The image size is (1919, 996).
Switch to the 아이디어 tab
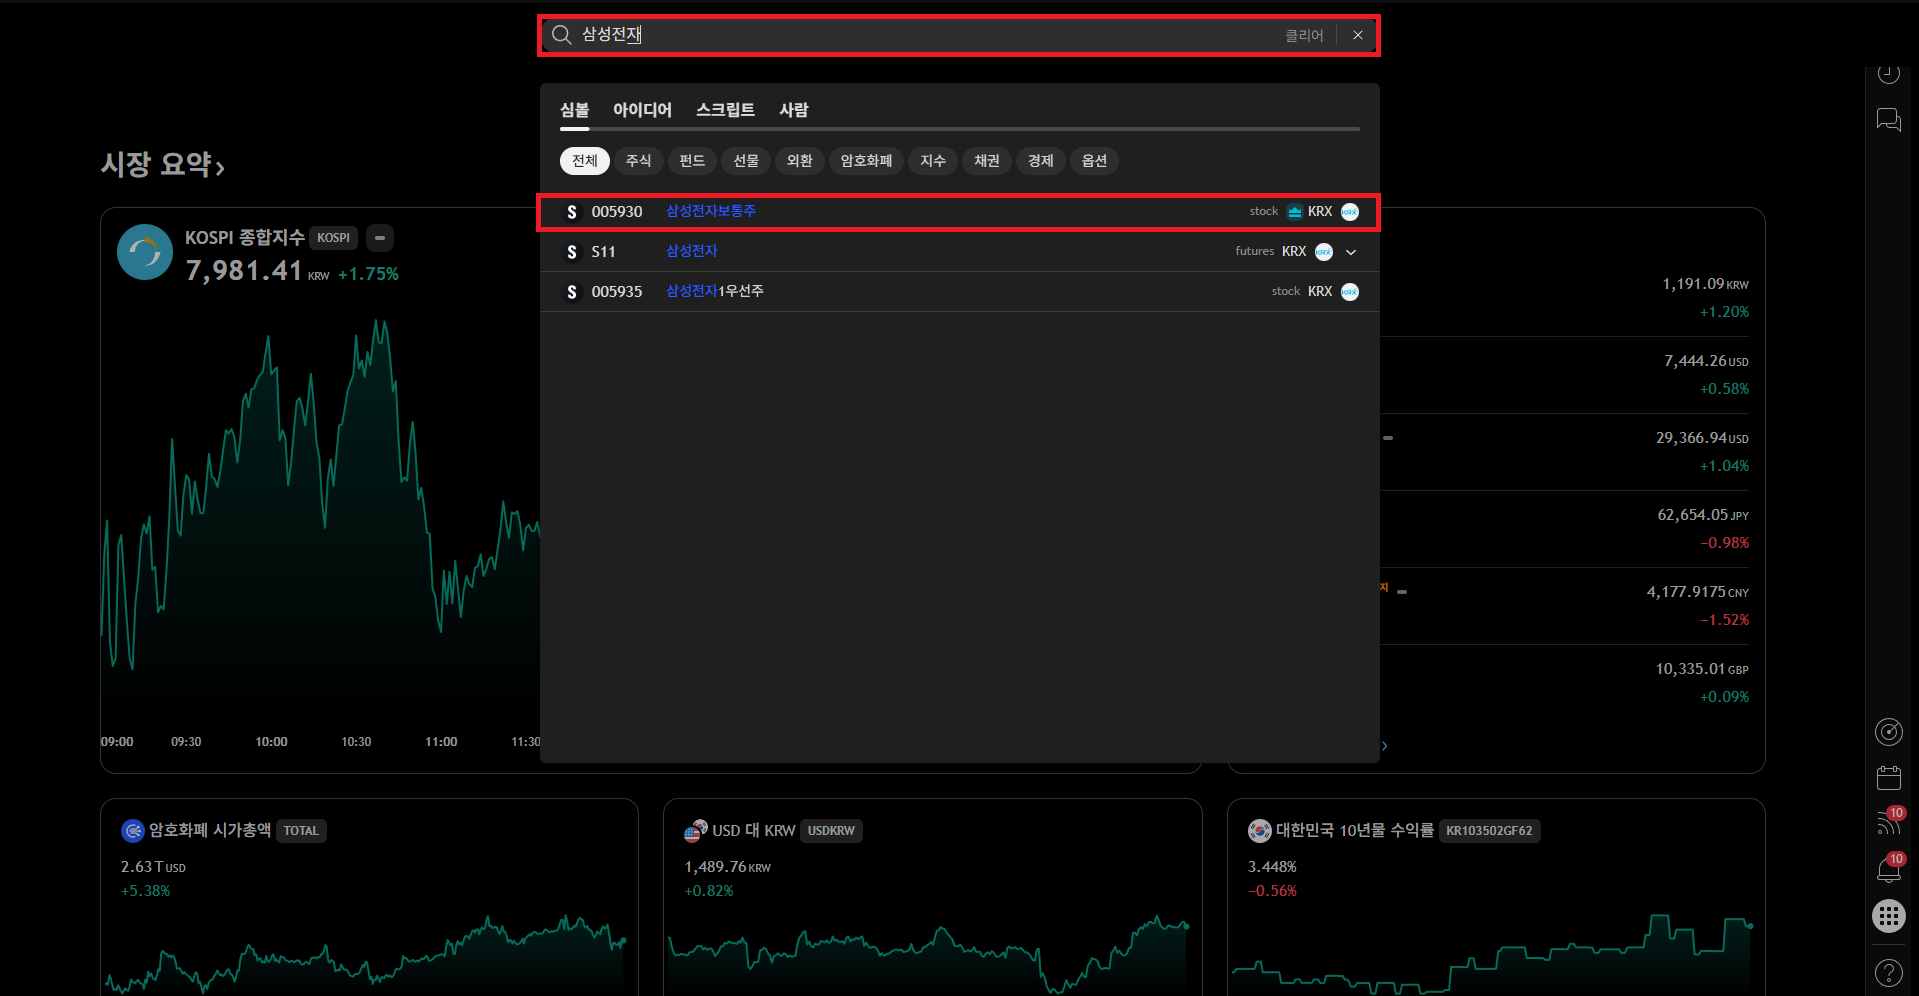coord(642,110)
